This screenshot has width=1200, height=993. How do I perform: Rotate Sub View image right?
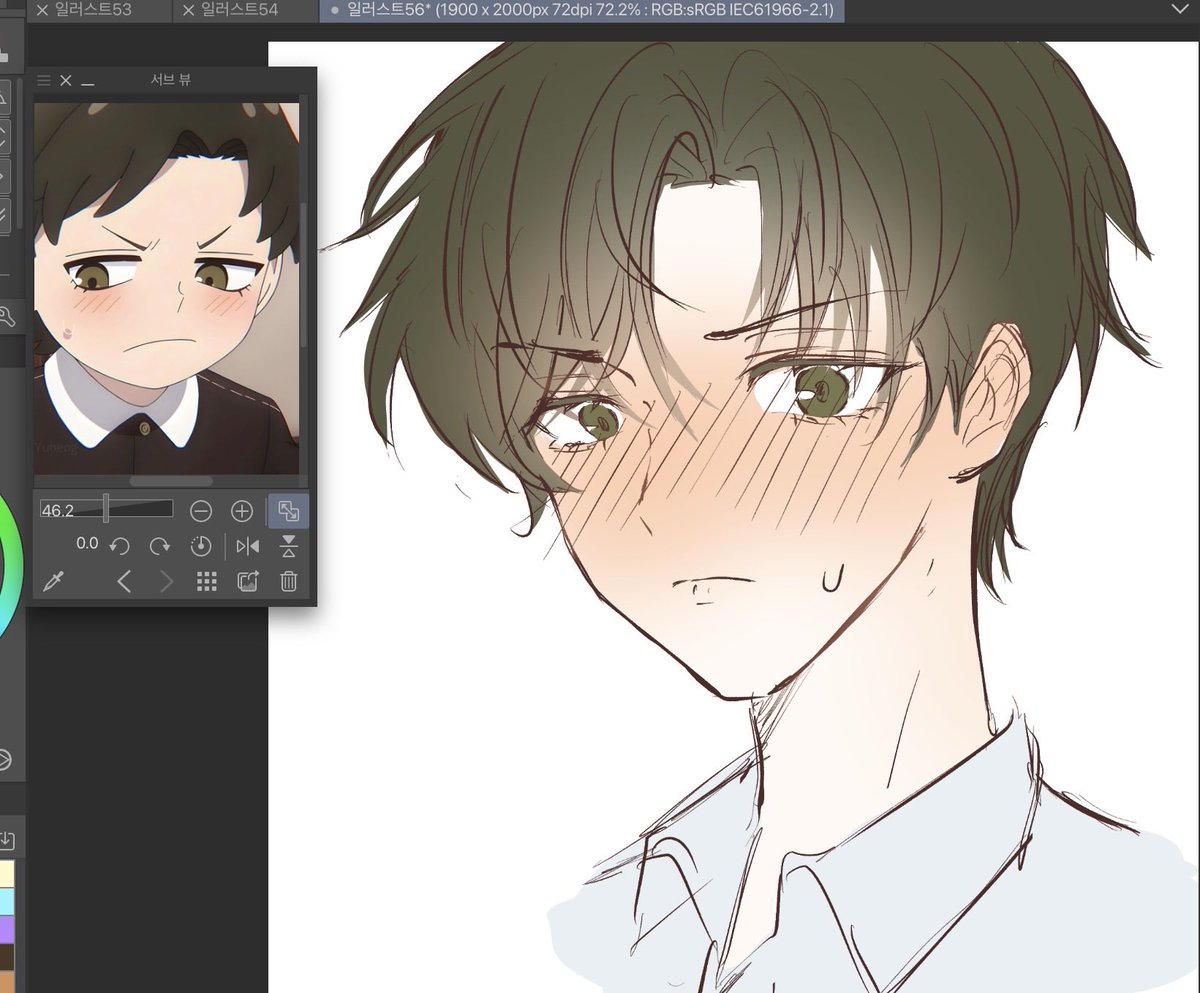click(x=160, y=546)
